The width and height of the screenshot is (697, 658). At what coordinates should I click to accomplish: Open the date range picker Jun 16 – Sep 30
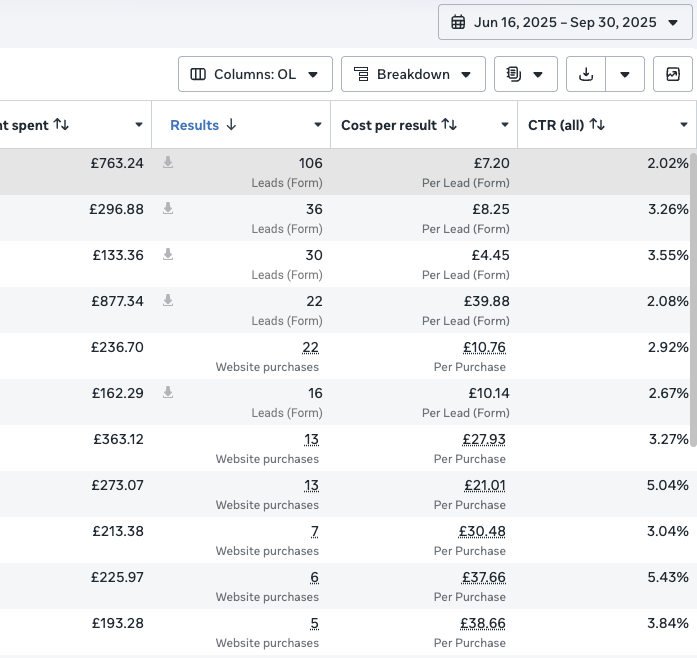point(565,22)
